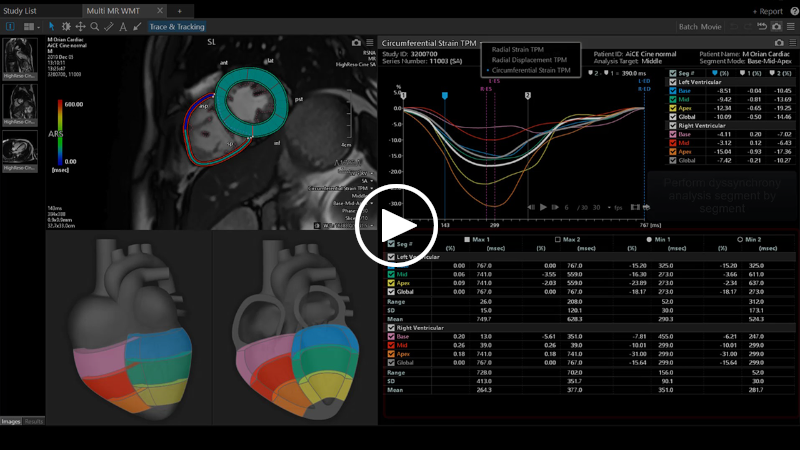The image size is (800, 450).
Task: Toggle blue Base checkbox in graph legend
Action: (x=673, y=91)
